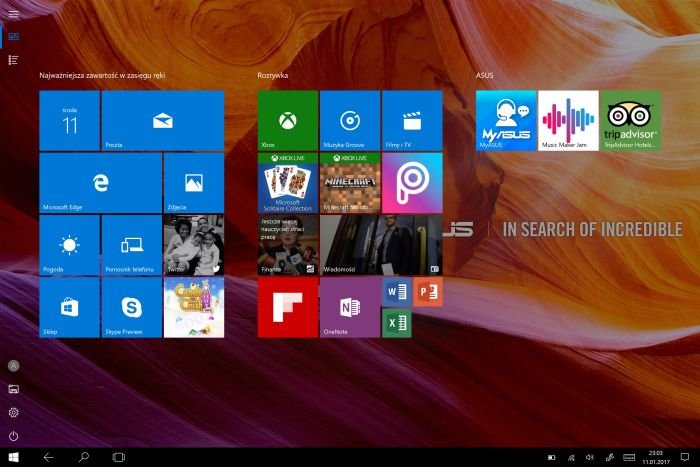700x467 pixels.
Task: Launch Microsoft Solitaire Collection tile
Action: pos(288,183)
